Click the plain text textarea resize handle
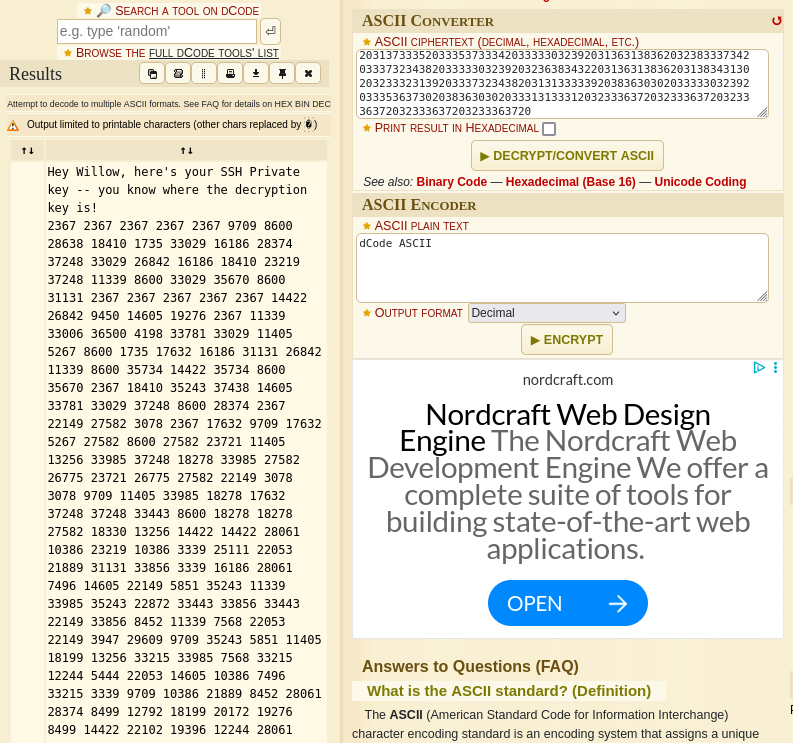 pos(762,297)
